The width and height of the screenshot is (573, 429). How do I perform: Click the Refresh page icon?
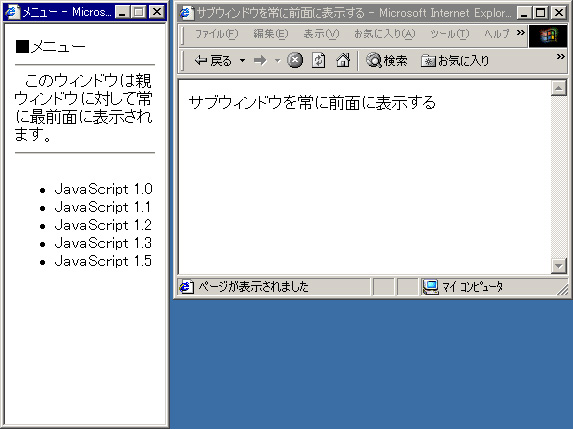[319, 60]
